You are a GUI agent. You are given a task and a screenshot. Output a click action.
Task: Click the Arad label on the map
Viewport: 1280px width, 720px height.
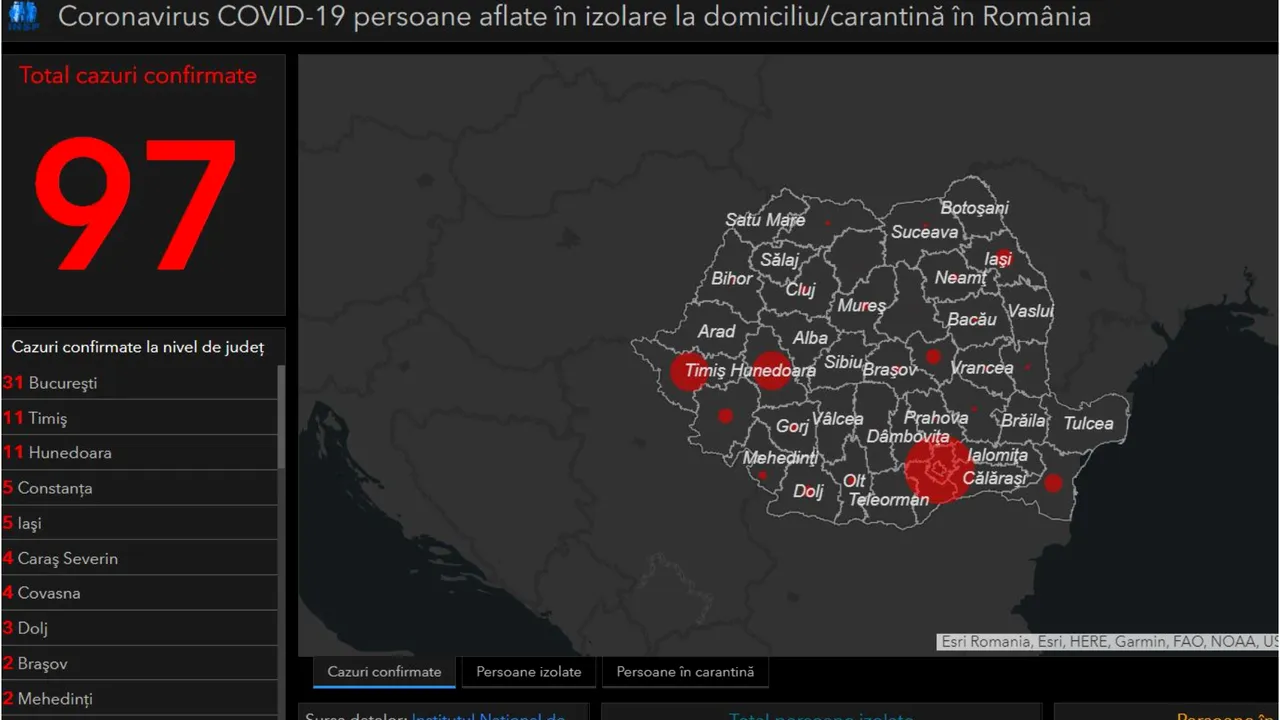(716, 331)
